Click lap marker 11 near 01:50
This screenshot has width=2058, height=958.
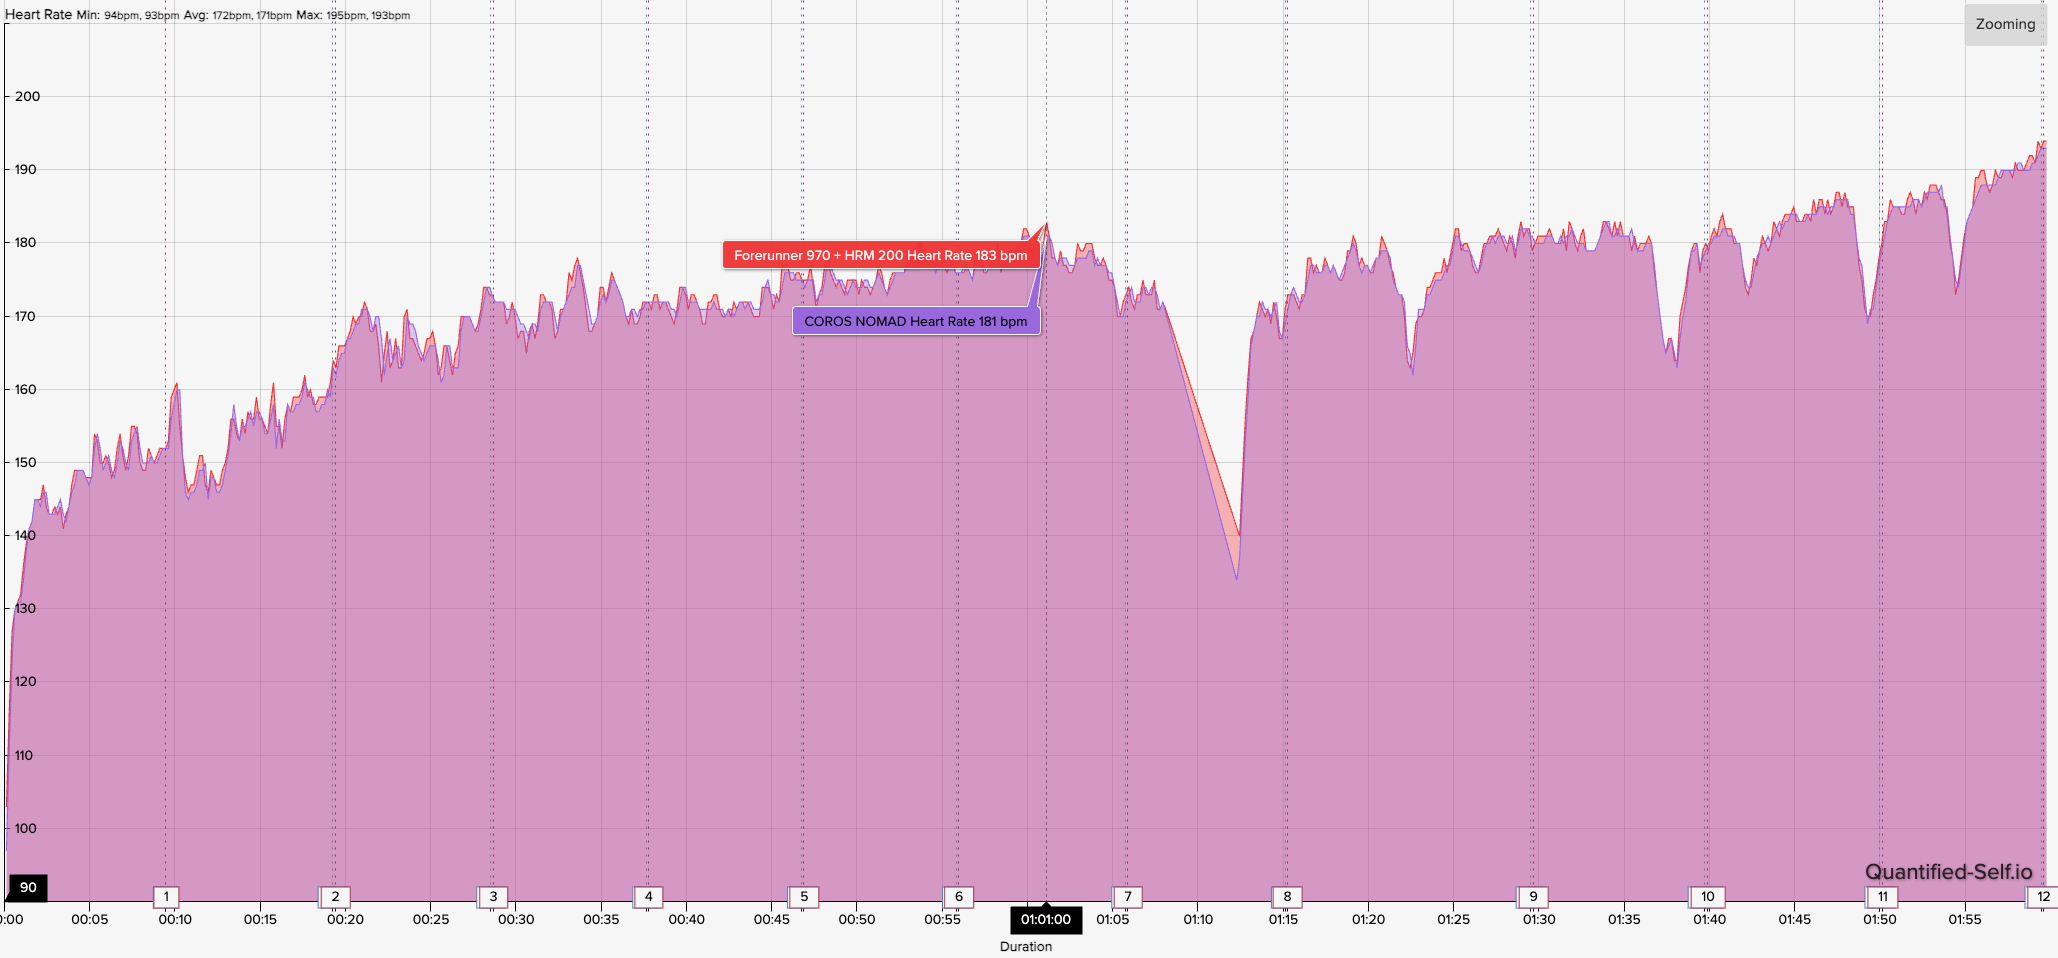coord(1882,898)
